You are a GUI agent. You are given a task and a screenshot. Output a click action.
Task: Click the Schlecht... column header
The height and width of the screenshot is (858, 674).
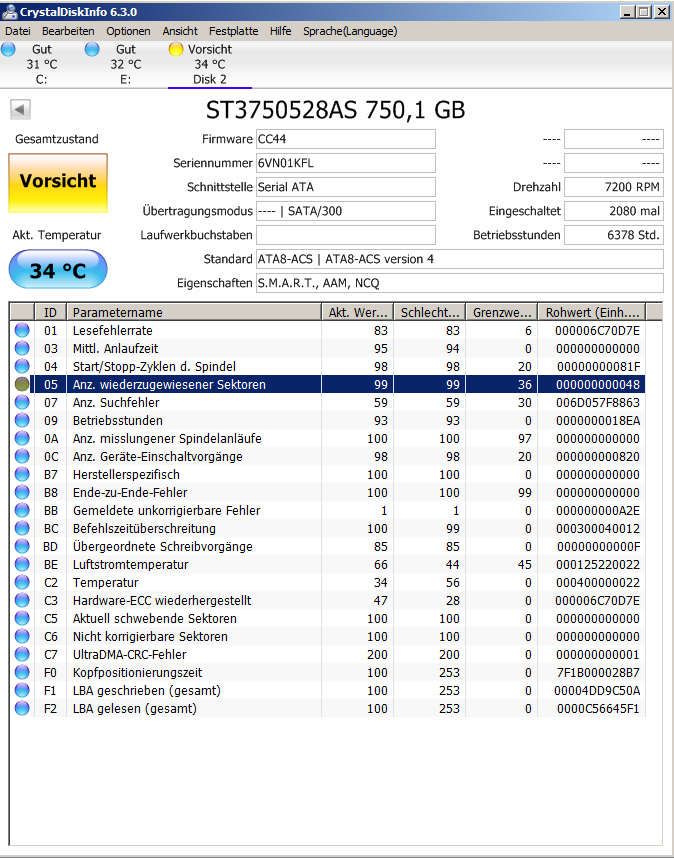pyautogui.click(x=430, y=312)
